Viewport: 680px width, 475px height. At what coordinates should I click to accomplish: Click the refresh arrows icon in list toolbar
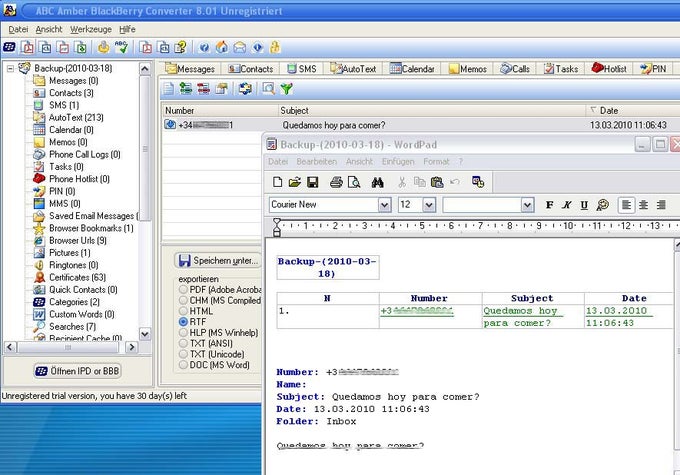[245, 89]
